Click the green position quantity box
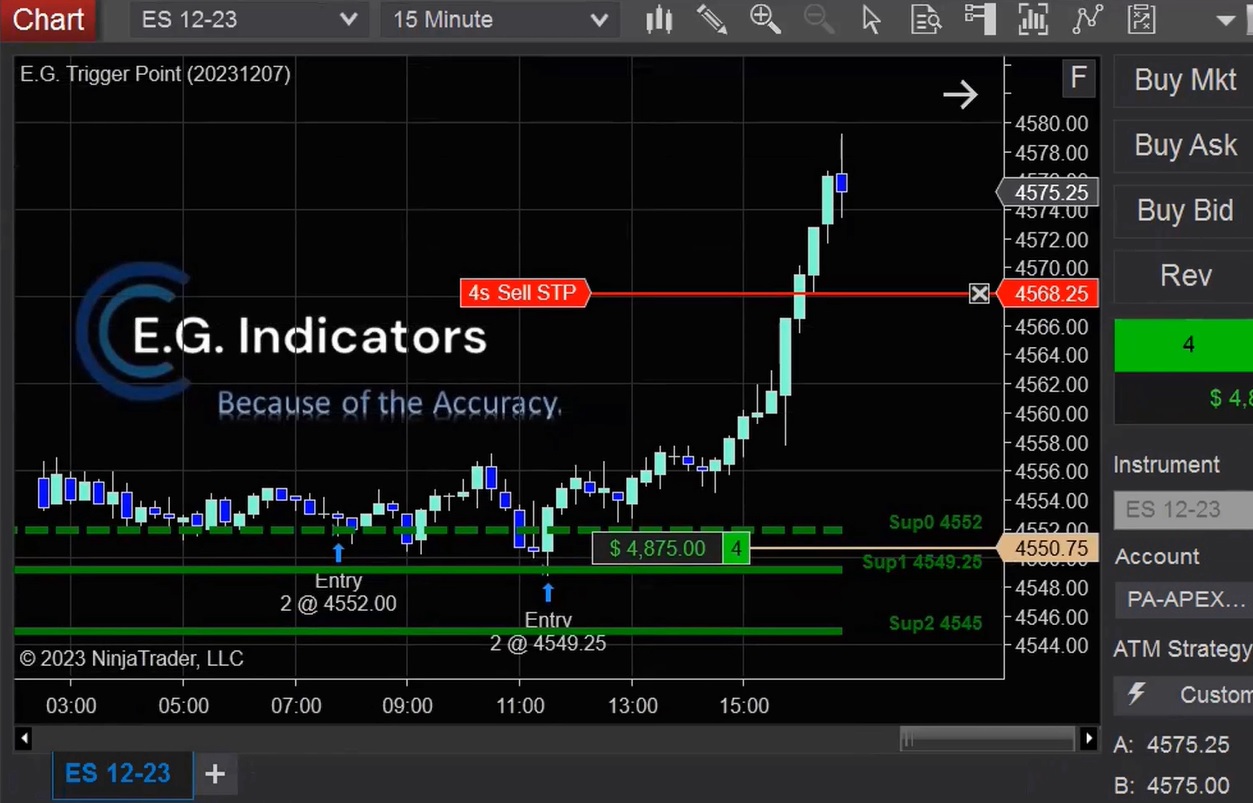This screenshot has height=803, width=1253. [x=1184, y=345]
